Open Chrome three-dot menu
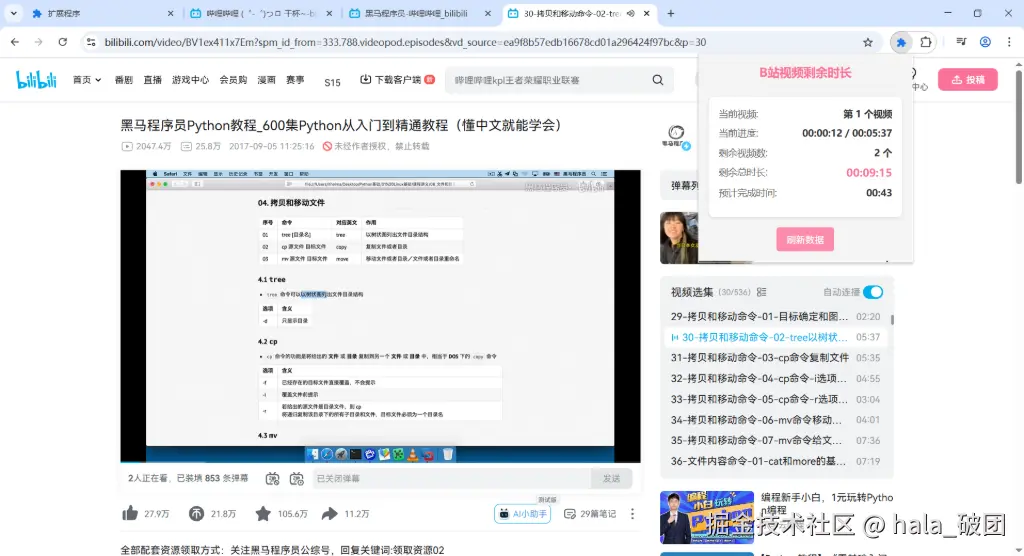Screen dimensions: 1024x556 click(1010, 42)
